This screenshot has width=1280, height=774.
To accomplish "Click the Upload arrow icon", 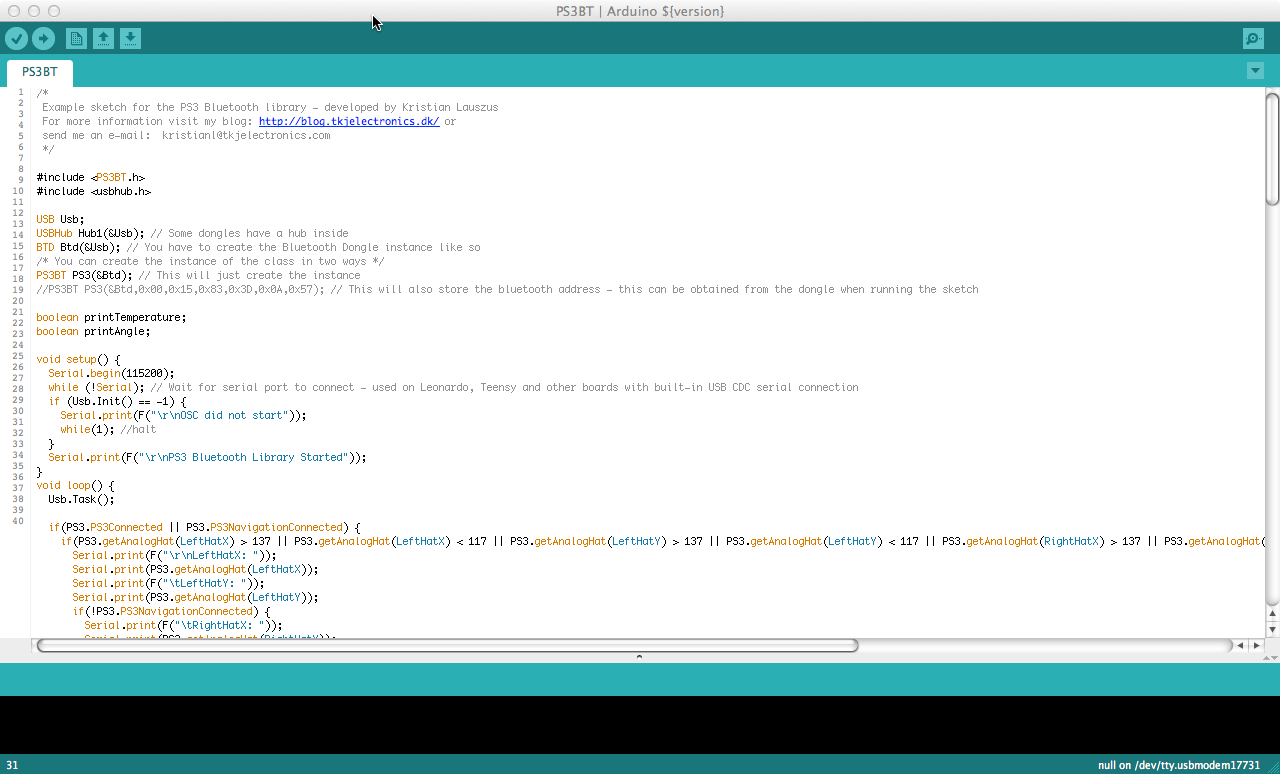I will (x=43, y=38).
